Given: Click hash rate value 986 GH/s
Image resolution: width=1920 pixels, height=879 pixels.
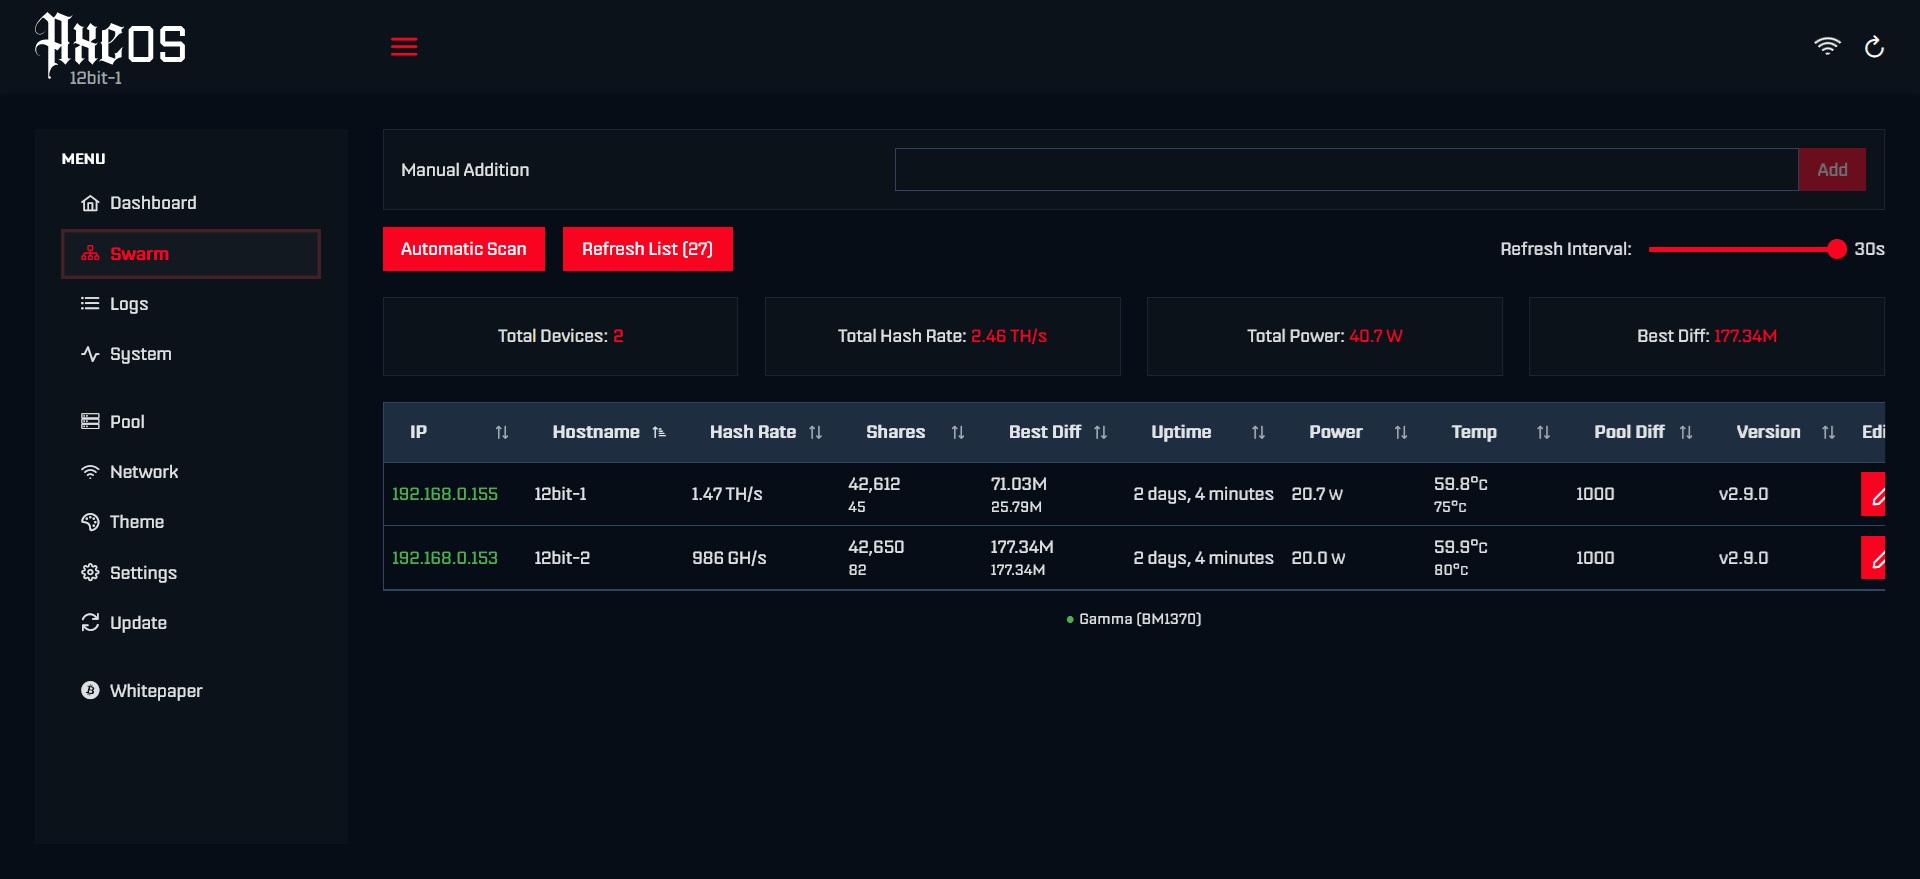Looking at the screenshot, I should (729, 558).
